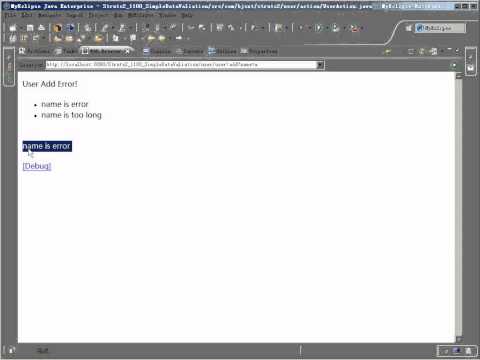Click the middle icon in bottom-right status area

coord(457,351)
